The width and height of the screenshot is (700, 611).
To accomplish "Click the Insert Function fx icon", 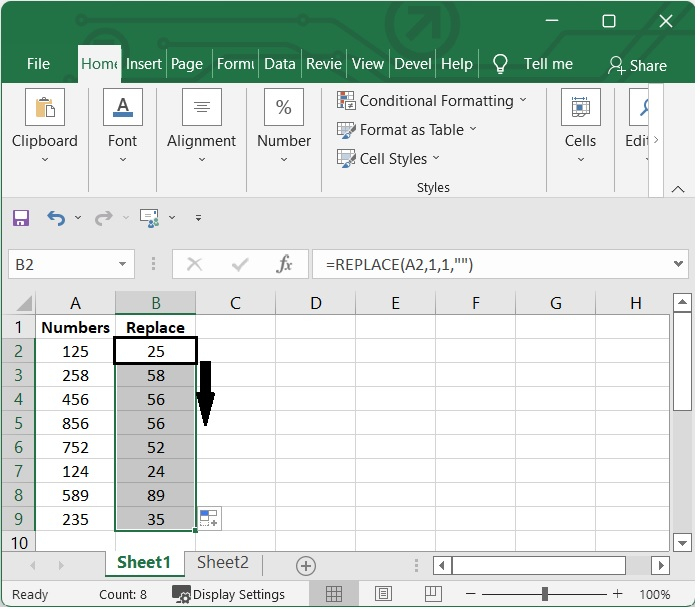I will point(284,264).
